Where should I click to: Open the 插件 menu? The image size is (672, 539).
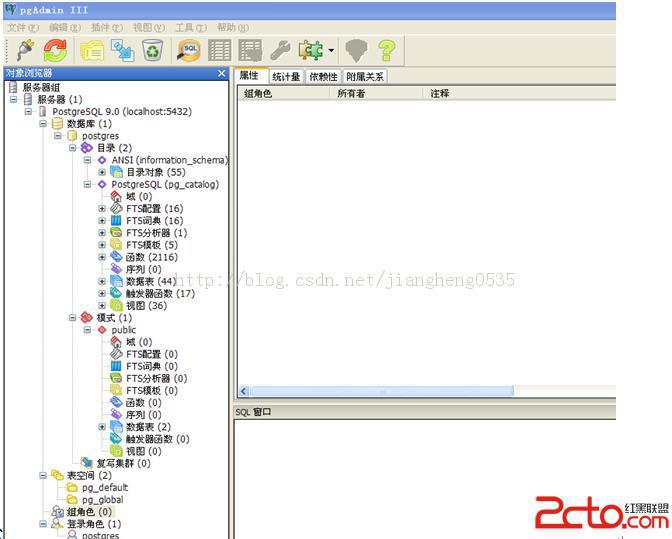coord(107,28)
